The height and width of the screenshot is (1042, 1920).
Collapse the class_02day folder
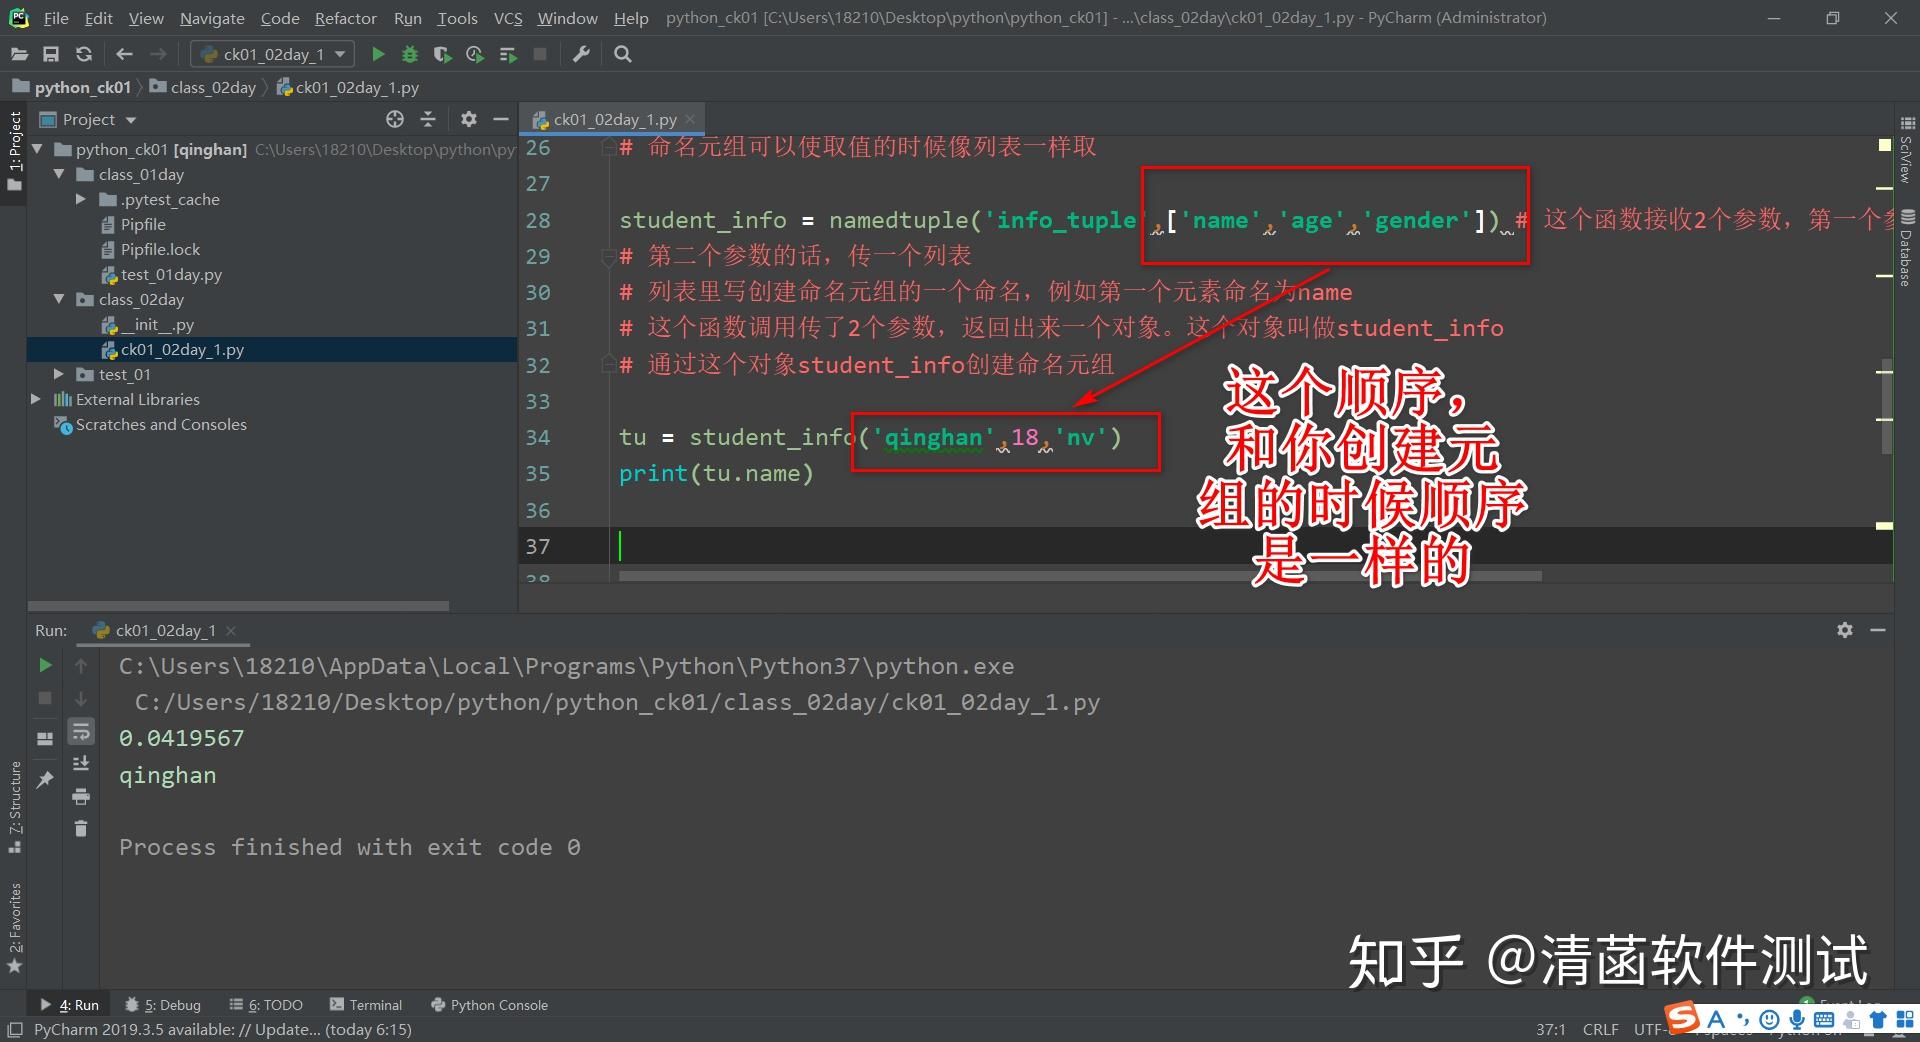60,299
